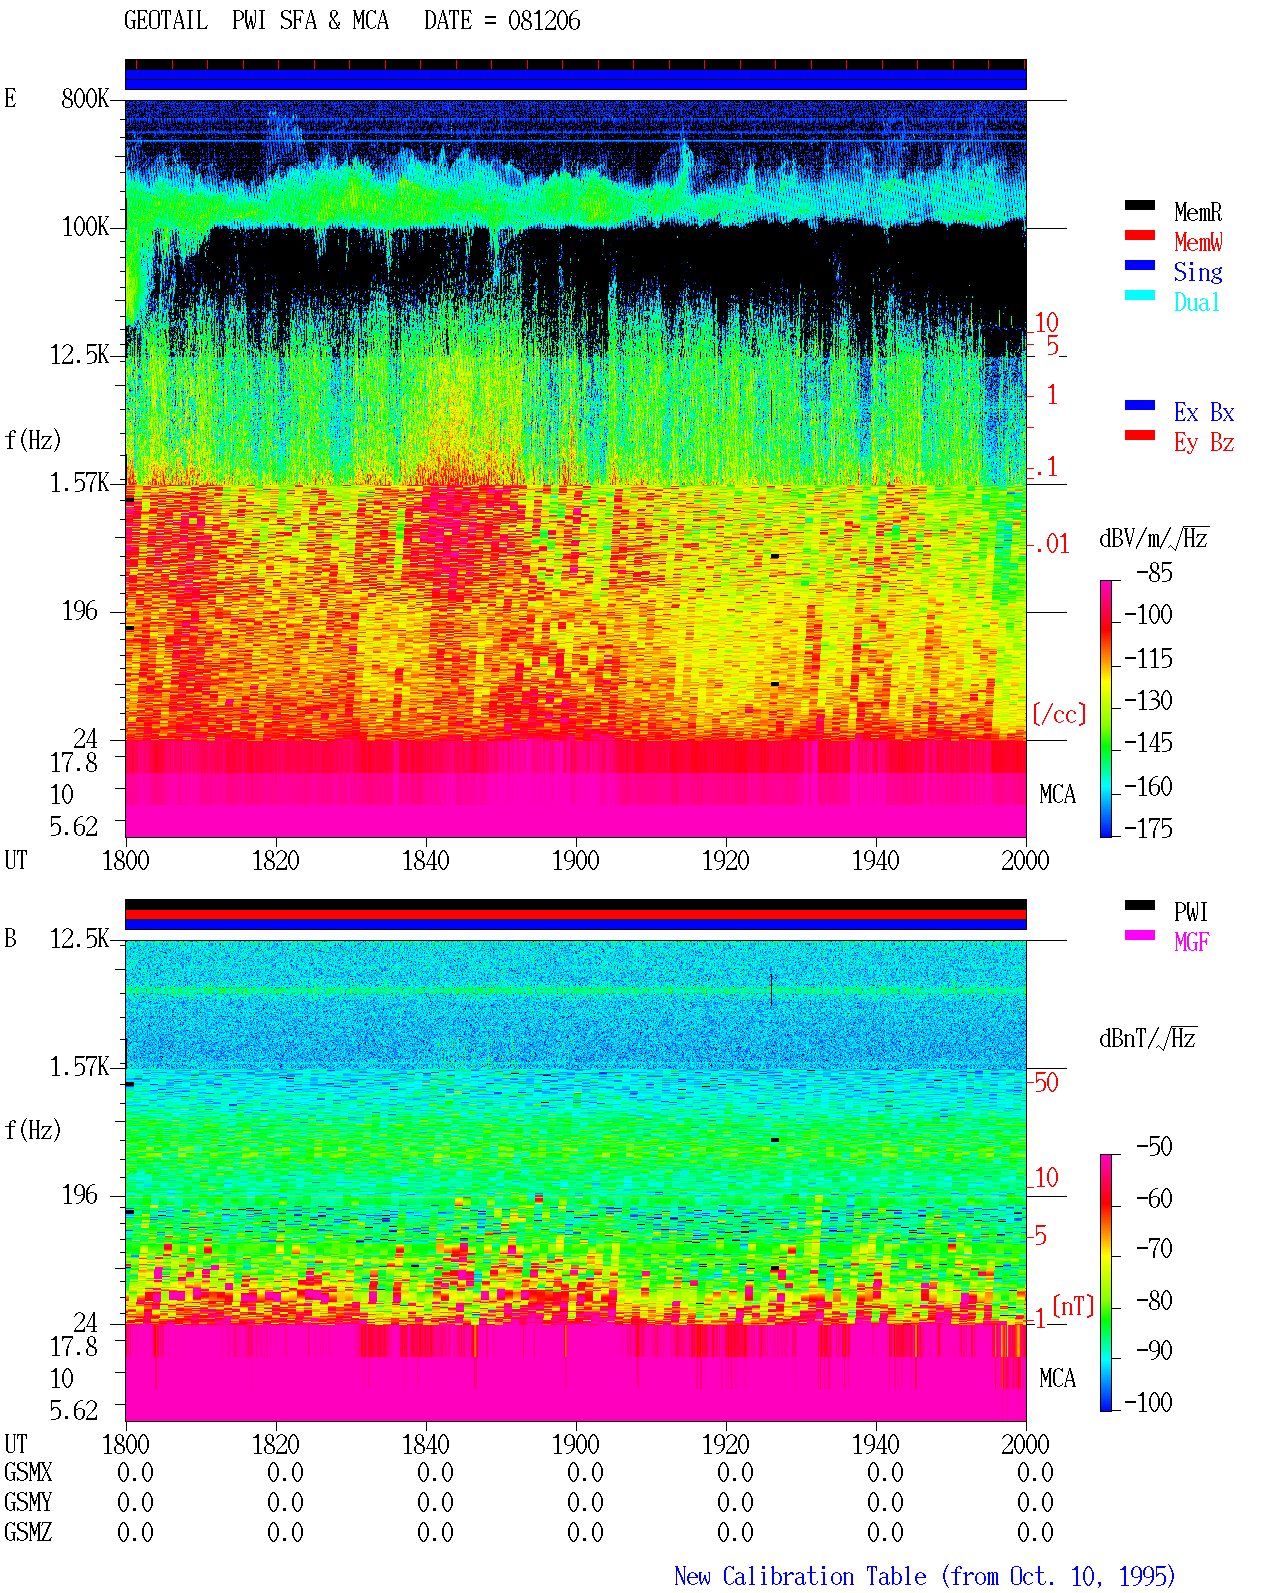Viewport: 1280px width, 1593px height.
Task: Click the plot title GEOTAIL PWI SFA & MCA
Action: (x=256, y=21)
